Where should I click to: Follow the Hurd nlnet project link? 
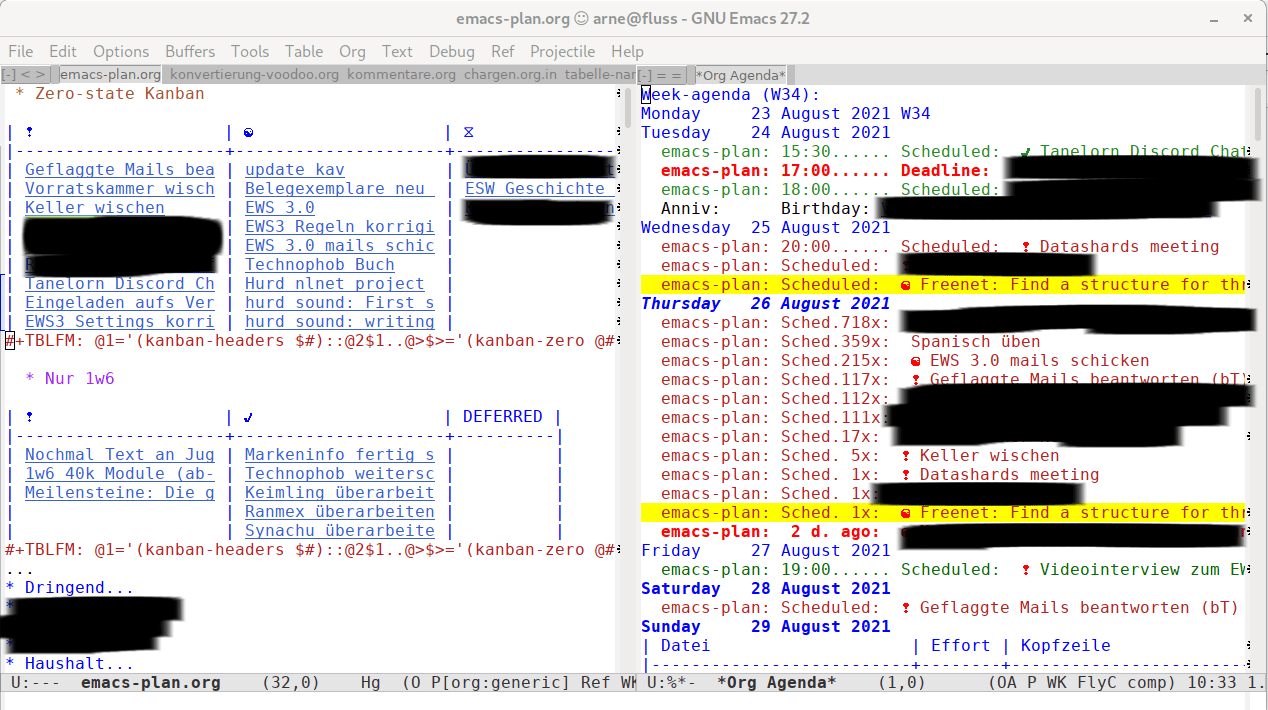click(x=334, y=284)
